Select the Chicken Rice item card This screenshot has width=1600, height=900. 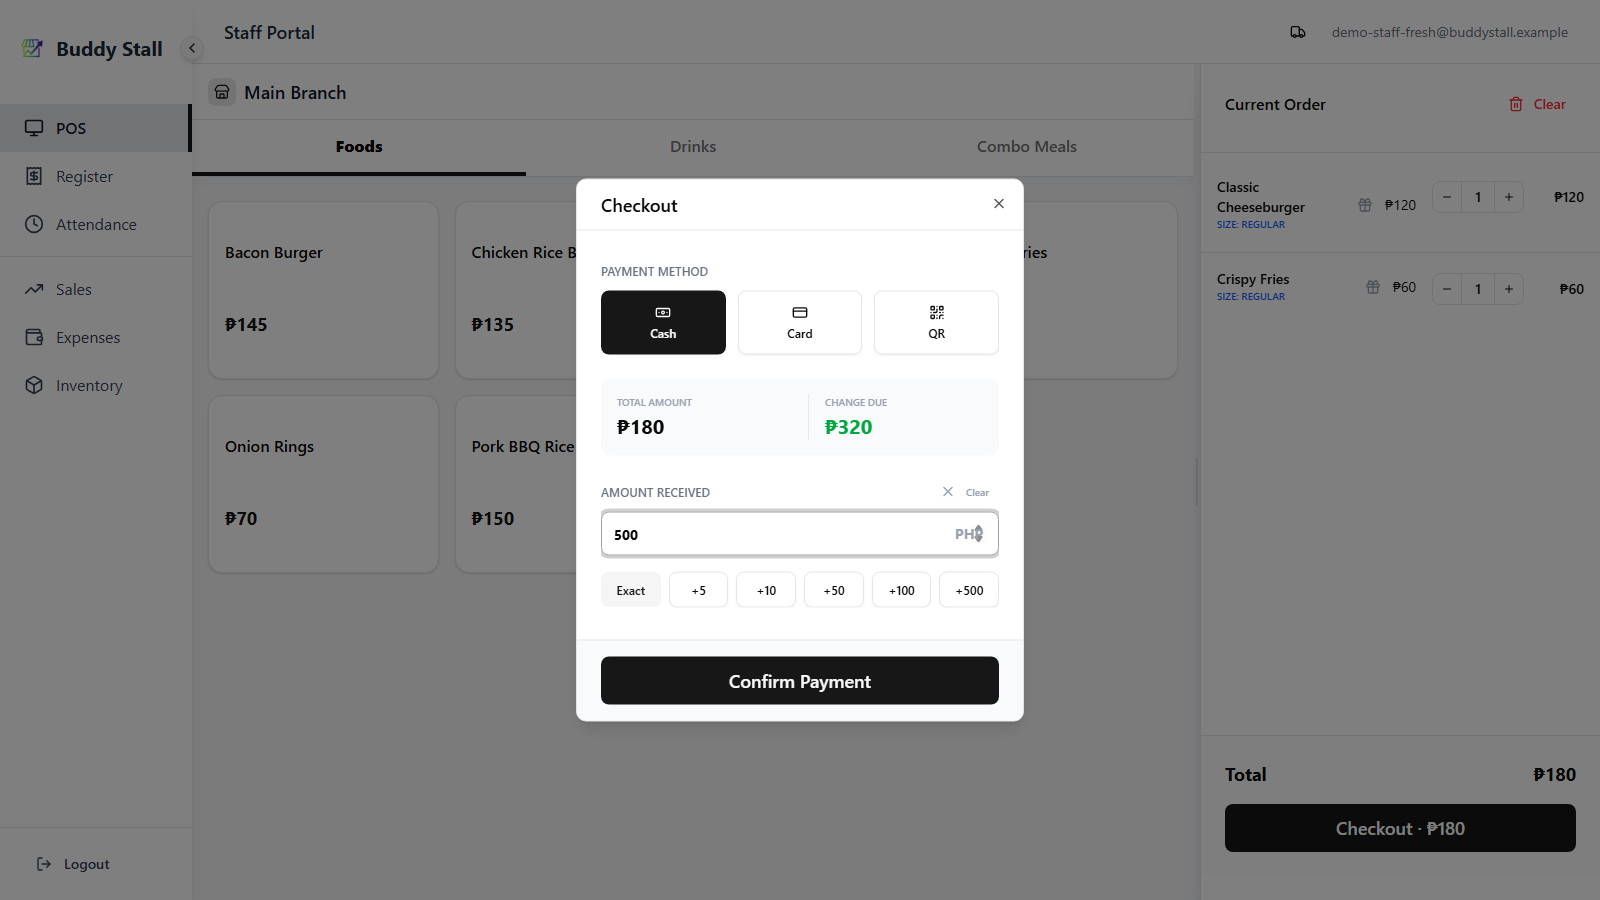coord(516,290)
